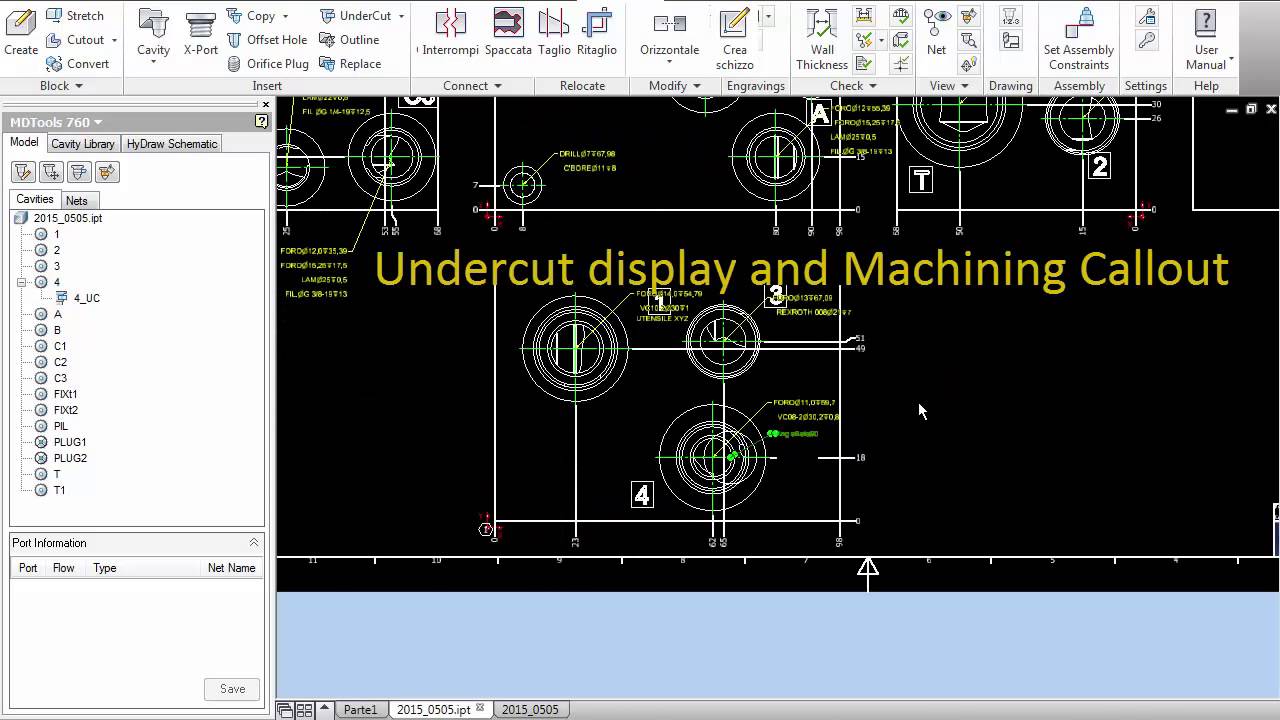Select the X-Port tool

(x=200, y=32)
